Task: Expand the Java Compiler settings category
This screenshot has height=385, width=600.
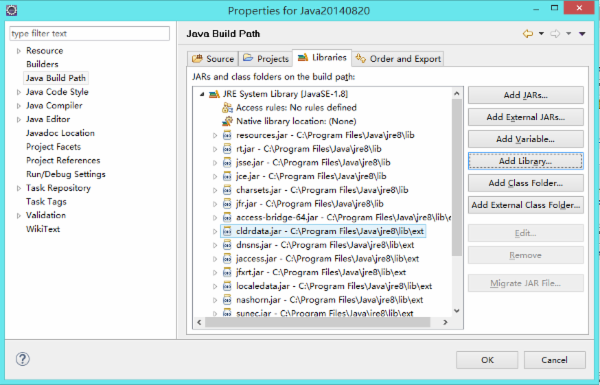Action: coord(18,106)
